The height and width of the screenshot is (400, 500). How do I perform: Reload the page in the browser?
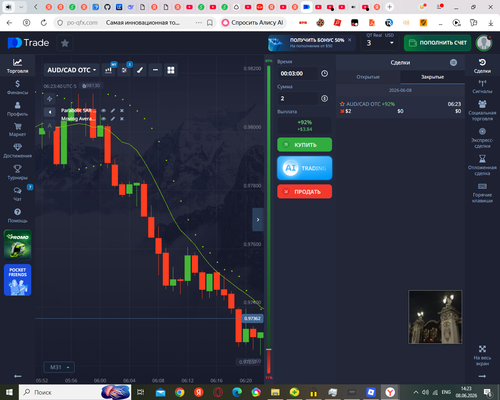(x=44, y=22)
